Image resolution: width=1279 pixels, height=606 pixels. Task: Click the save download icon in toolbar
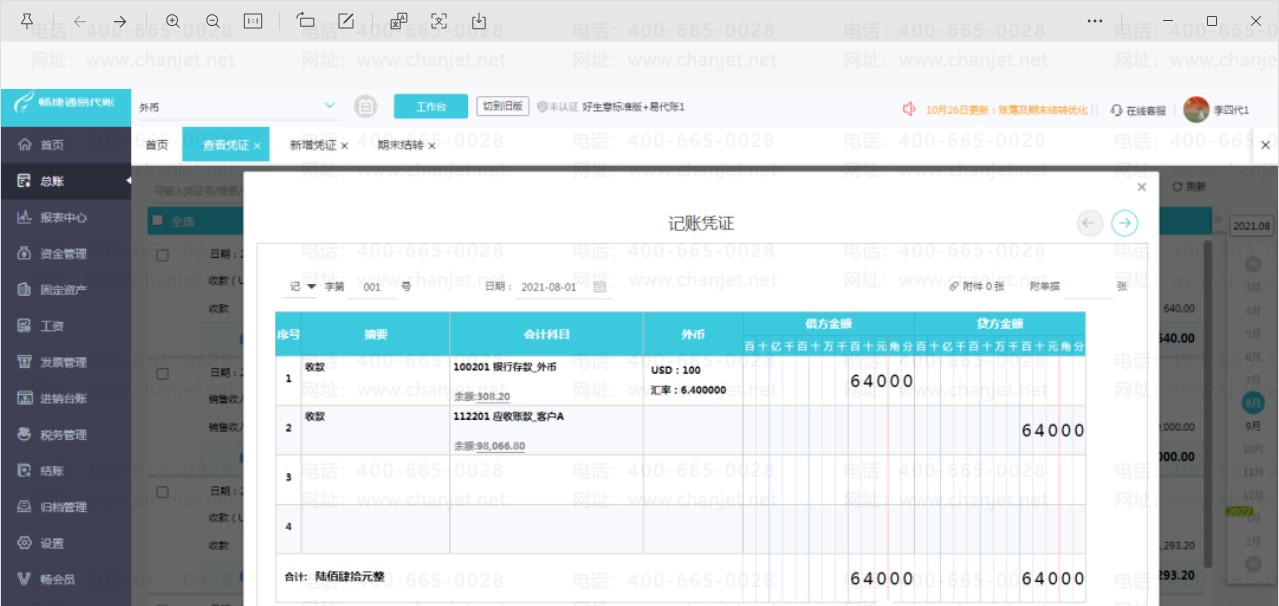(479, 21)
